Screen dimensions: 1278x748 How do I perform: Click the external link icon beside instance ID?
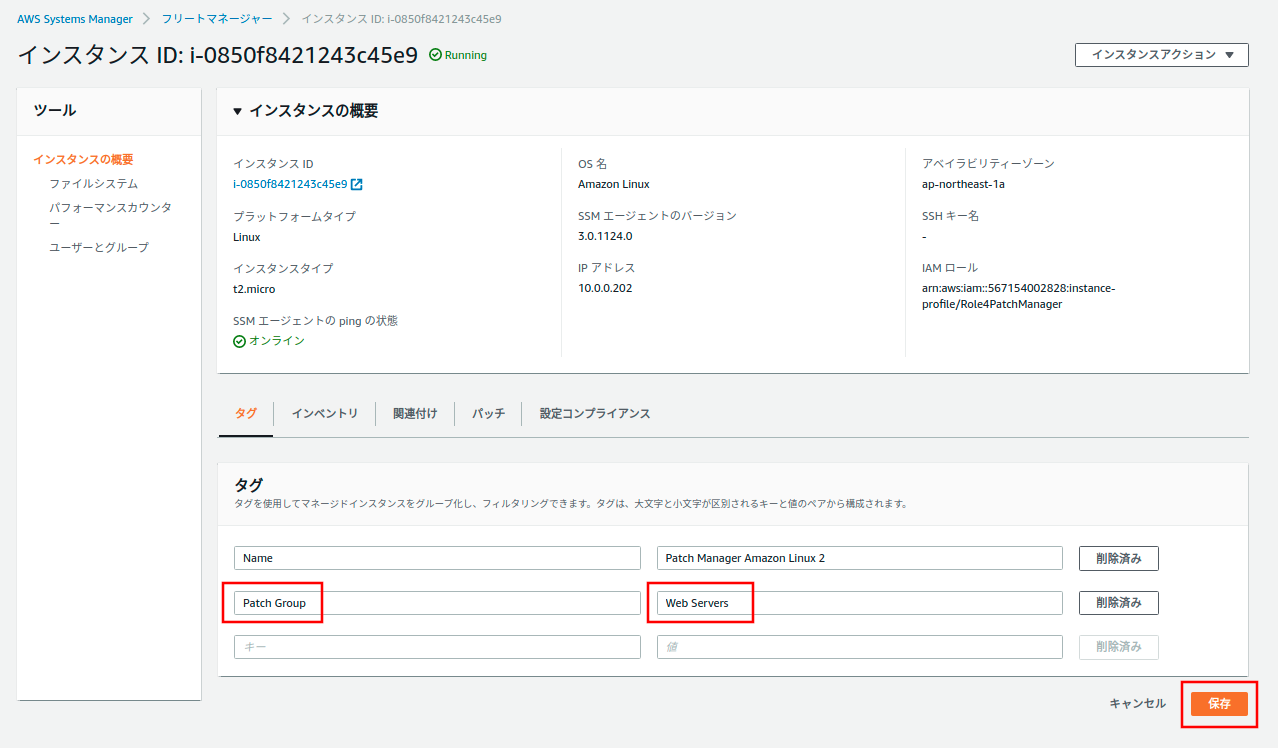[x=357, y=185]
